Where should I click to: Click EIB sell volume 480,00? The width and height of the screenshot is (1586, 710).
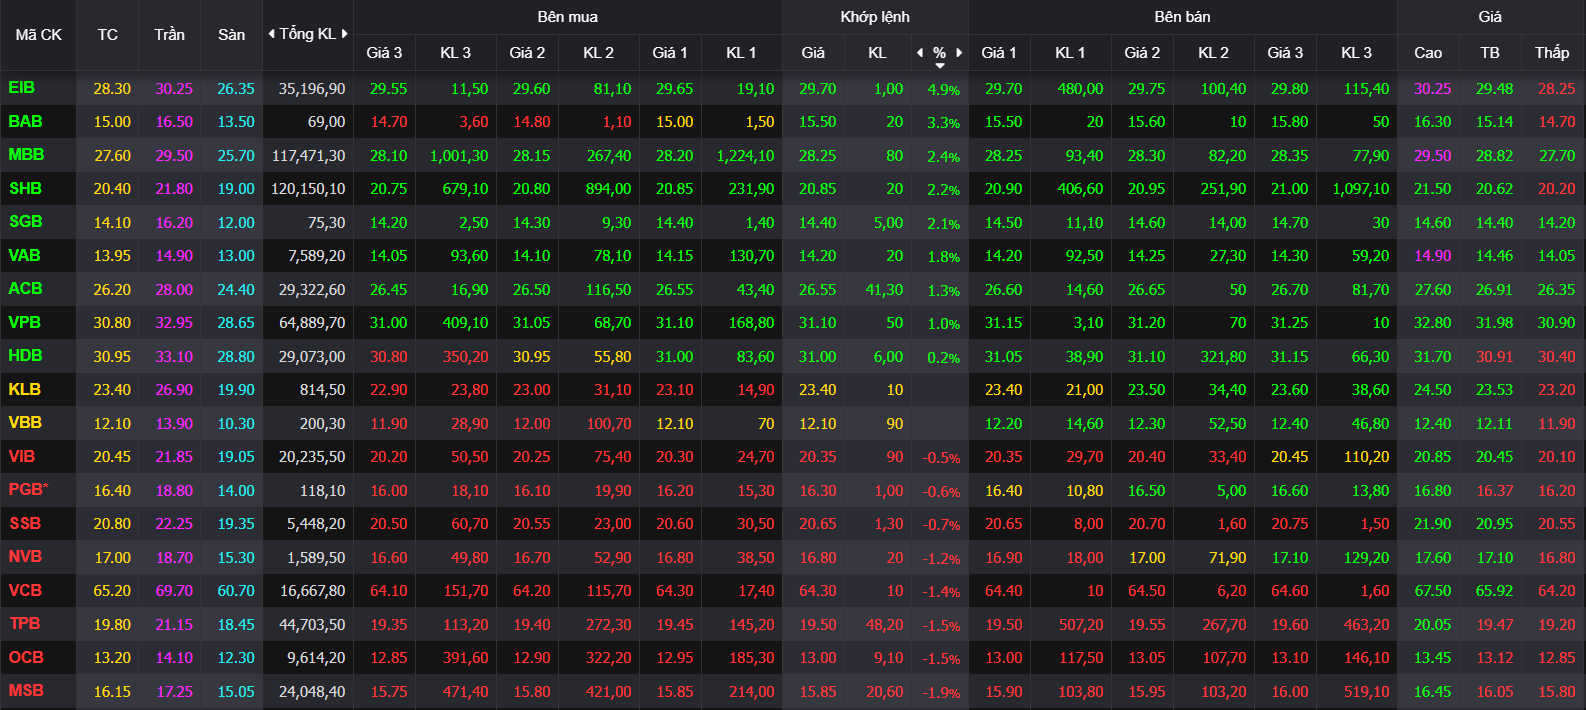pyautogui.click(x=1081, y=89)
